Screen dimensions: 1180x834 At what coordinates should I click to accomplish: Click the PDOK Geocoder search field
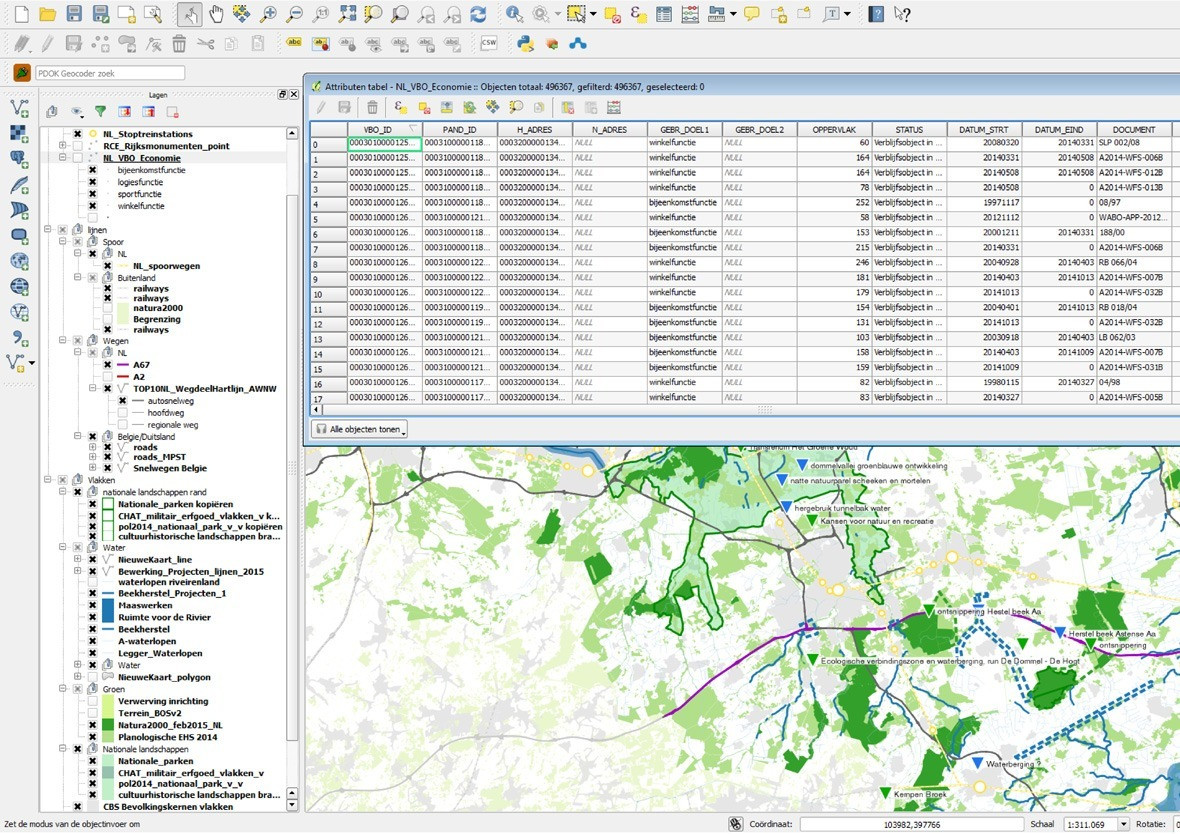[x=110, y=73]
